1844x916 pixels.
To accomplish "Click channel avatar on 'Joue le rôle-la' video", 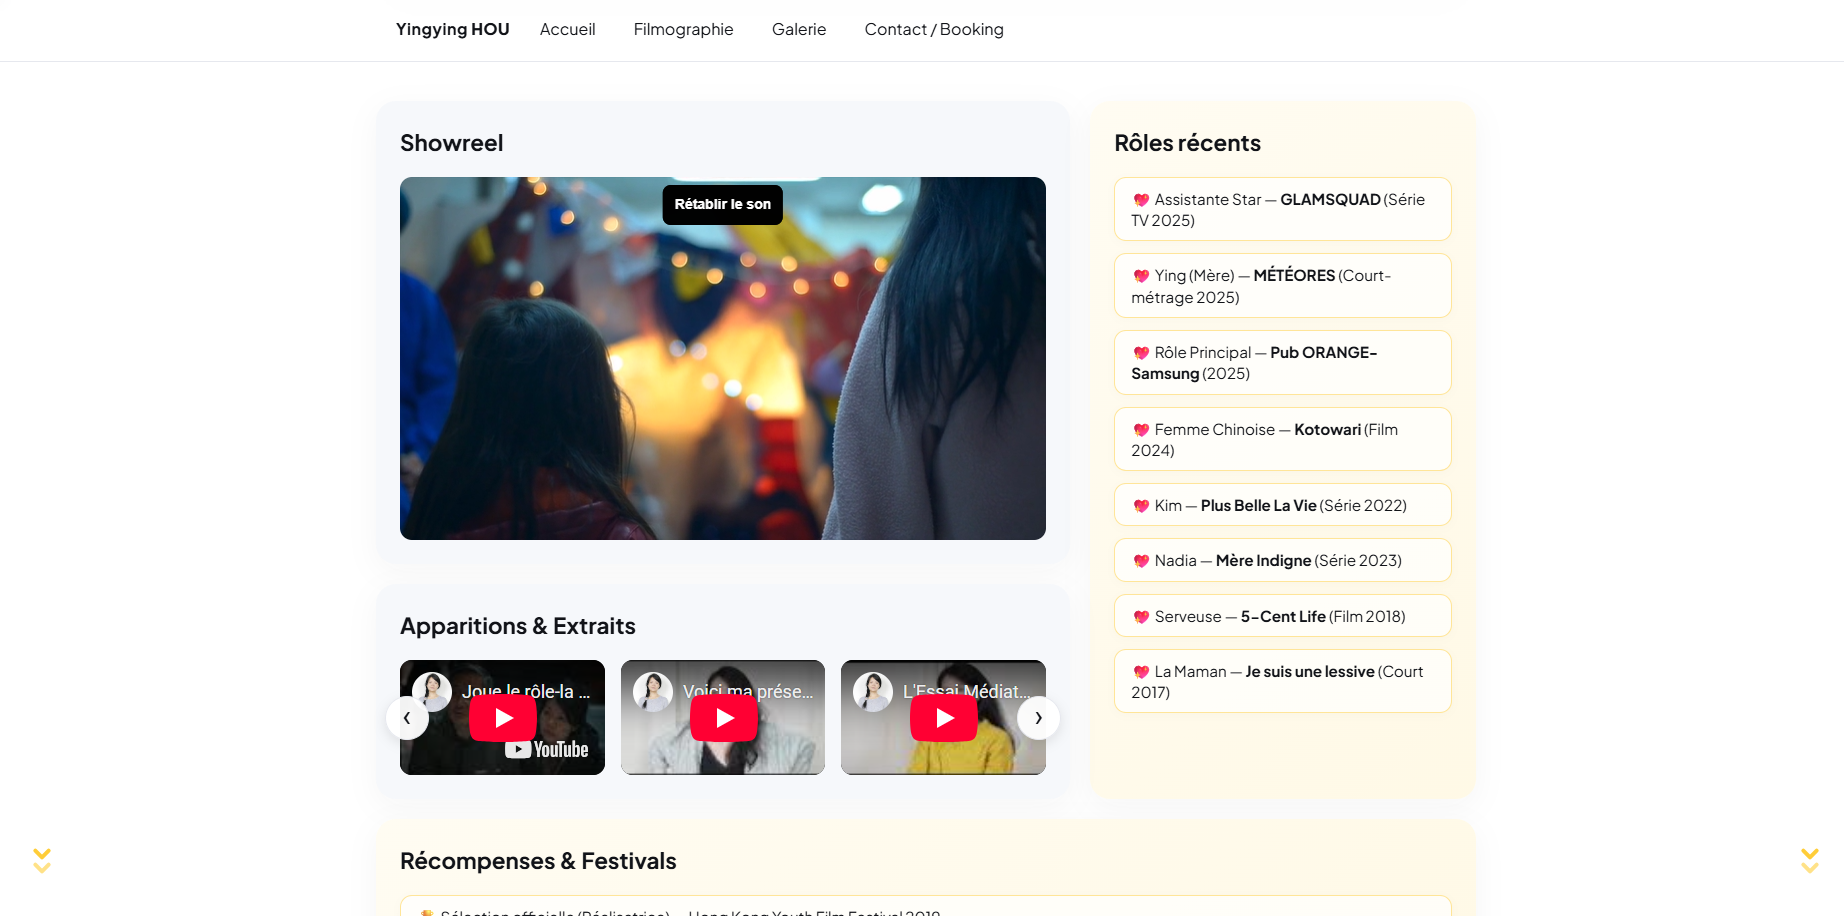I will click(x=432, y=691).
